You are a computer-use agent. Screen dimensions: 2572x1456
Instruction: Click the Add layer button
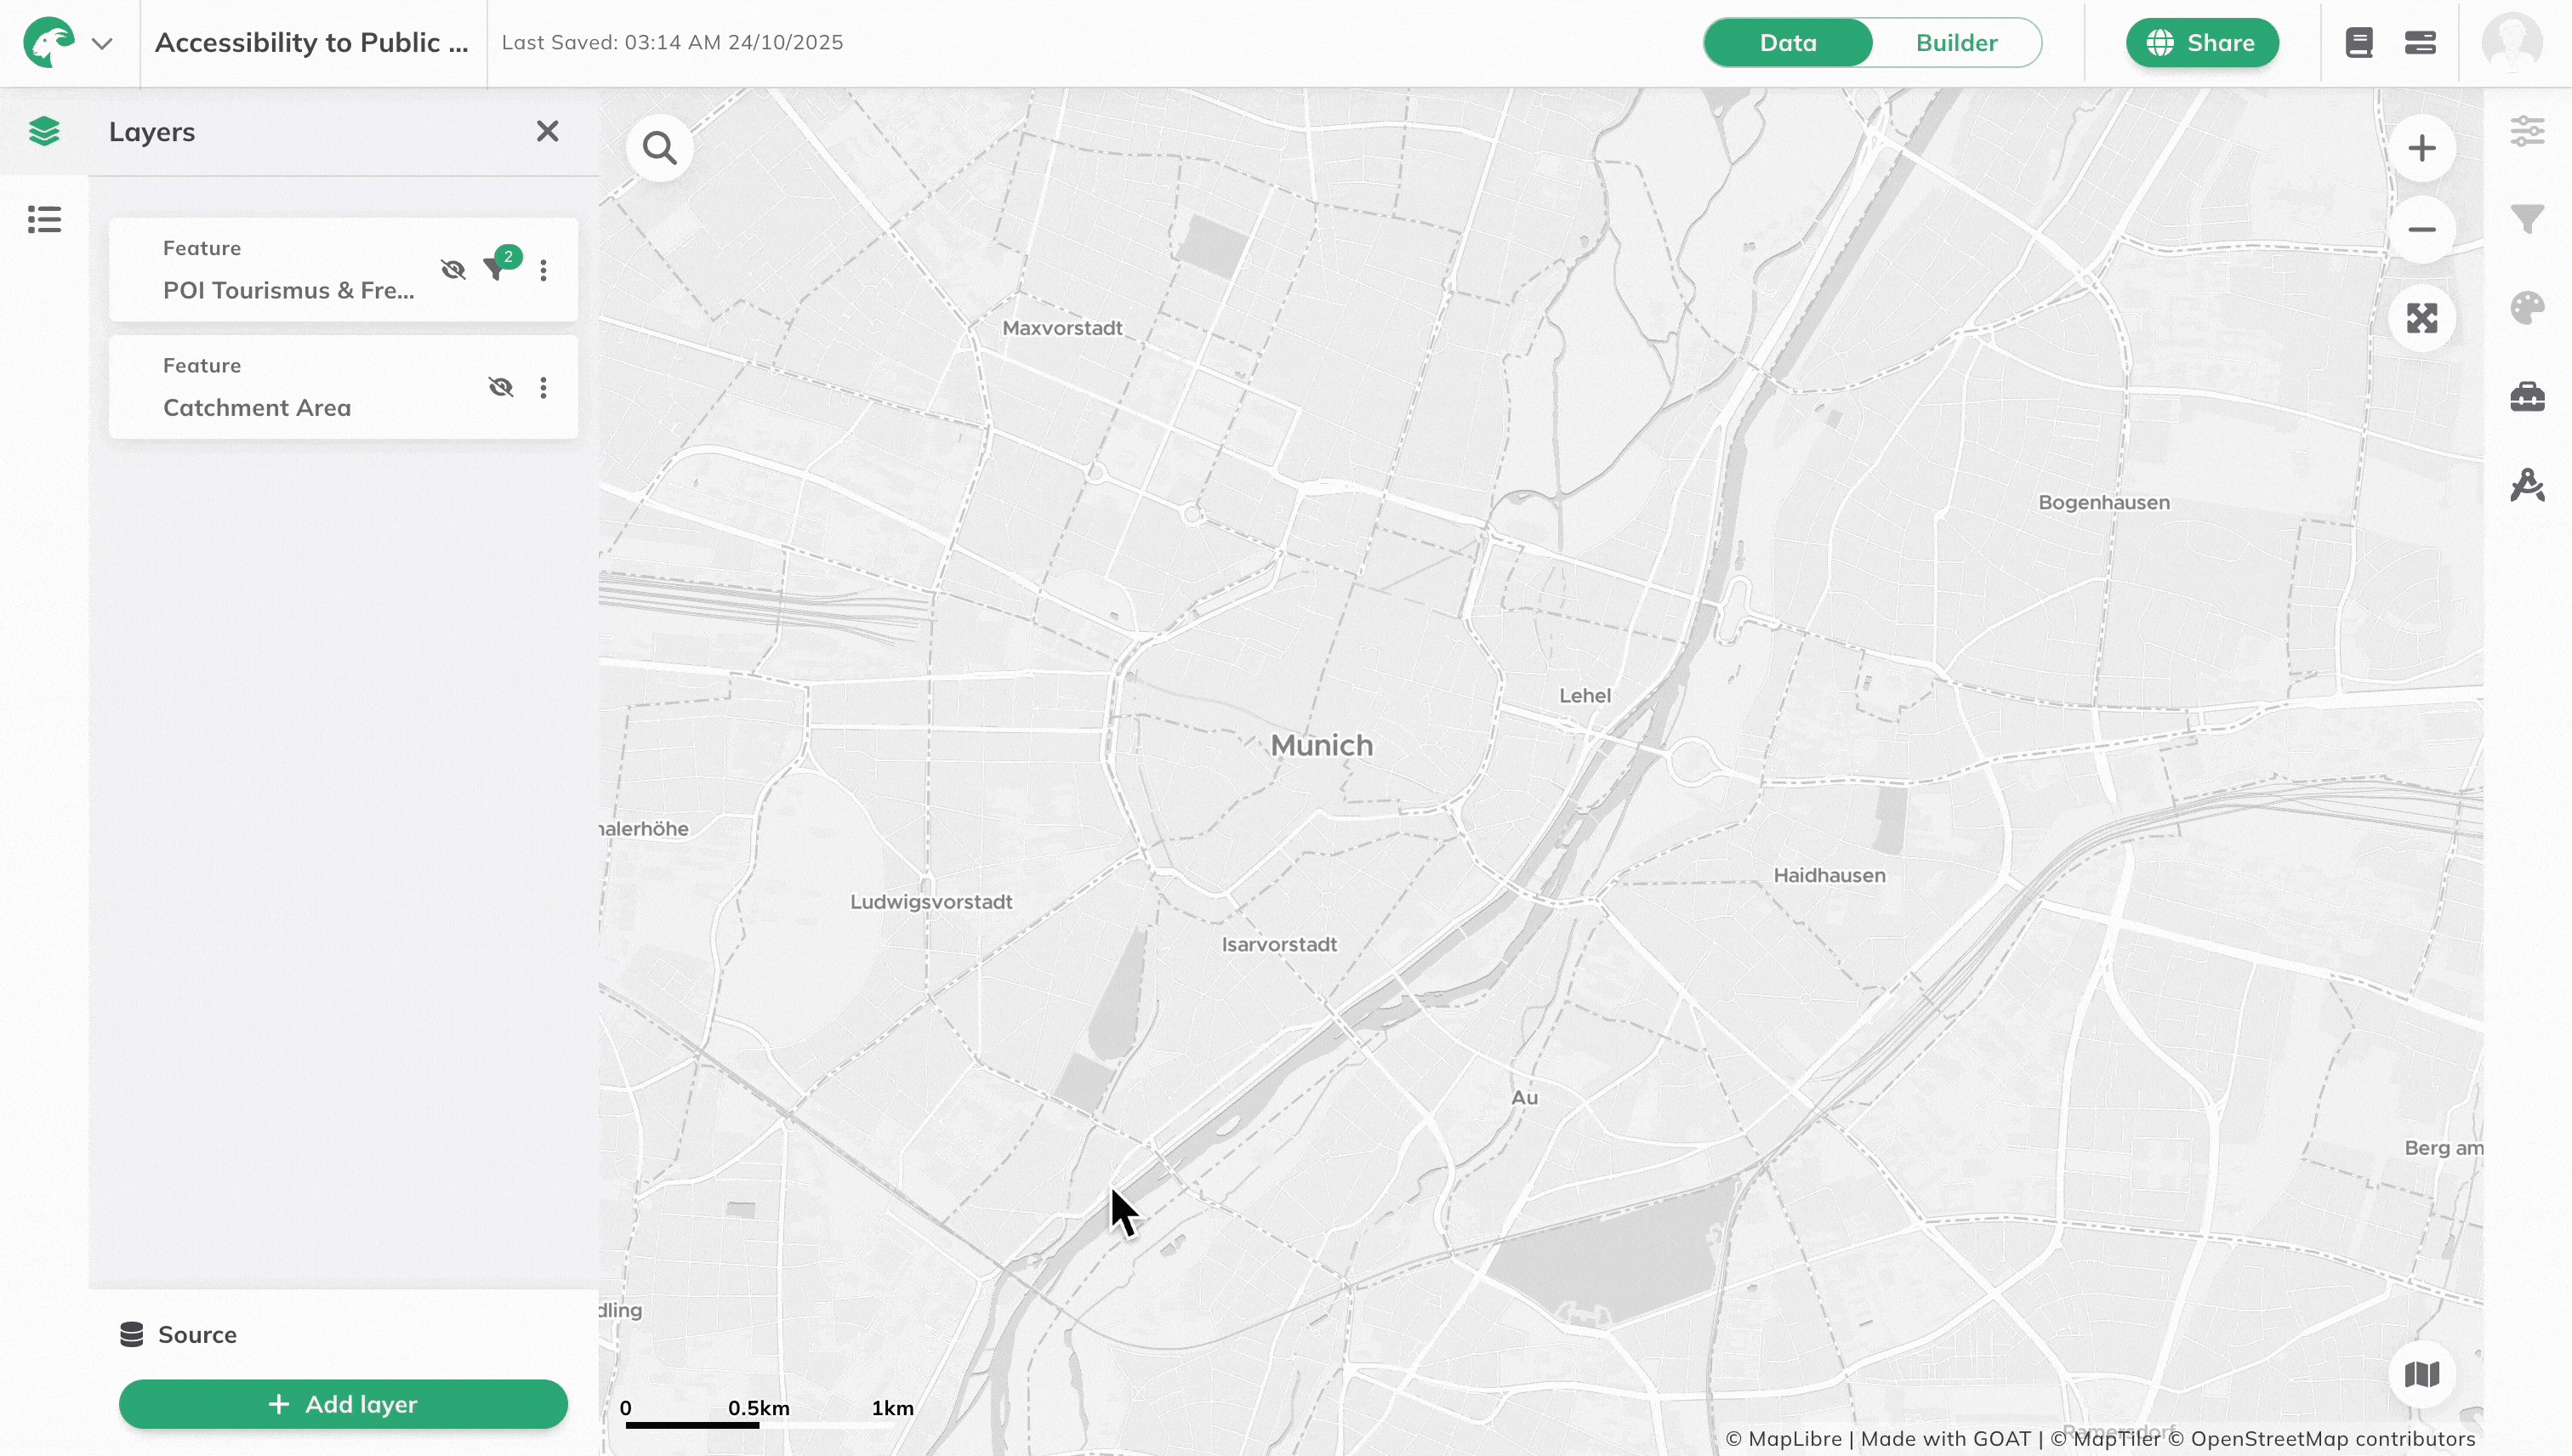point(344,1404)
